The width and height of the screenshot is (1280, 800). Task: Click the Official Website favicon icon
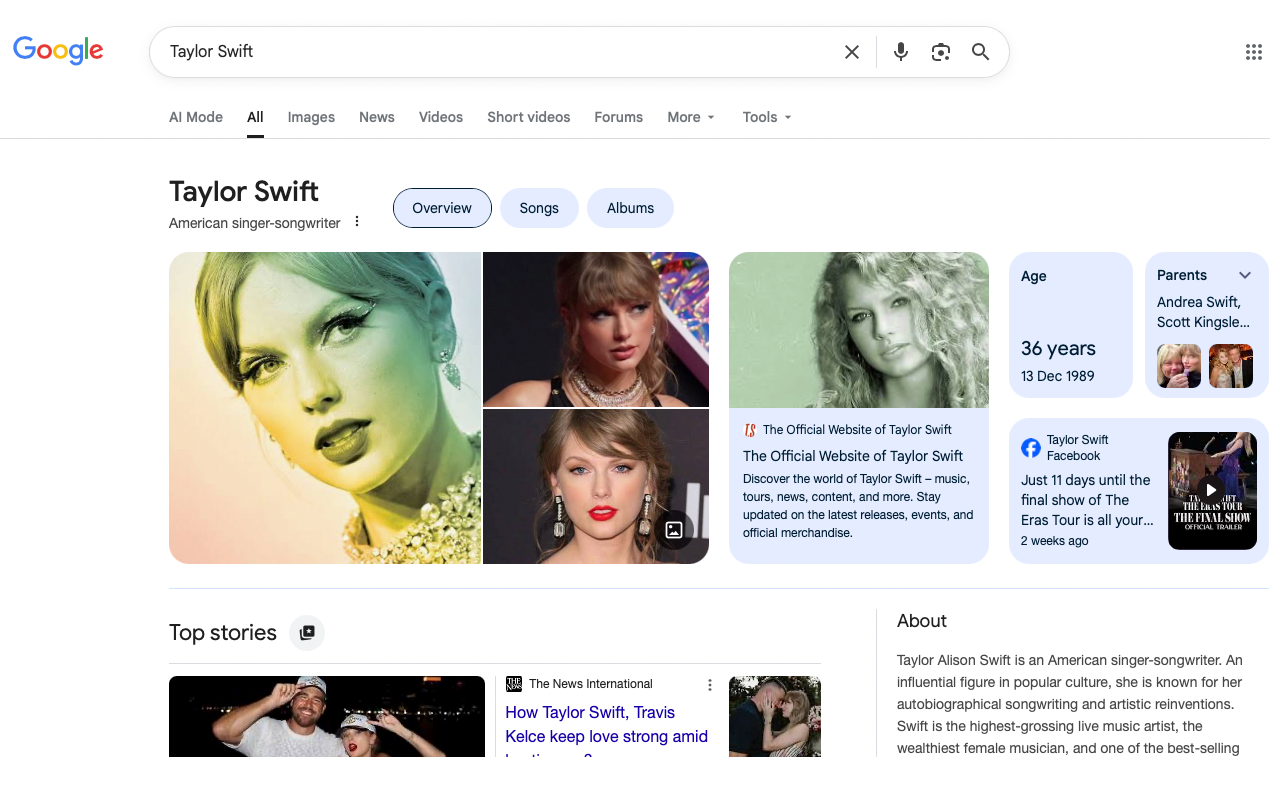[x=750, y=430]
